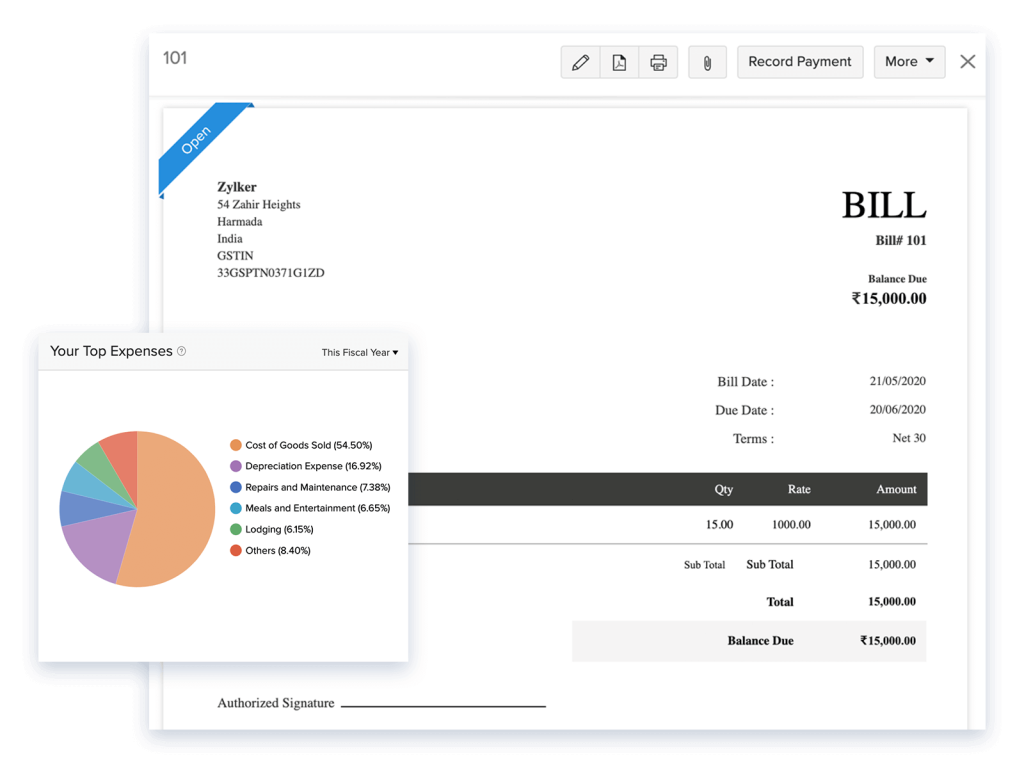The image size is (1024, 768).
Task: Open the This Fiscal Year dropdown
Action: pos(360,353)
